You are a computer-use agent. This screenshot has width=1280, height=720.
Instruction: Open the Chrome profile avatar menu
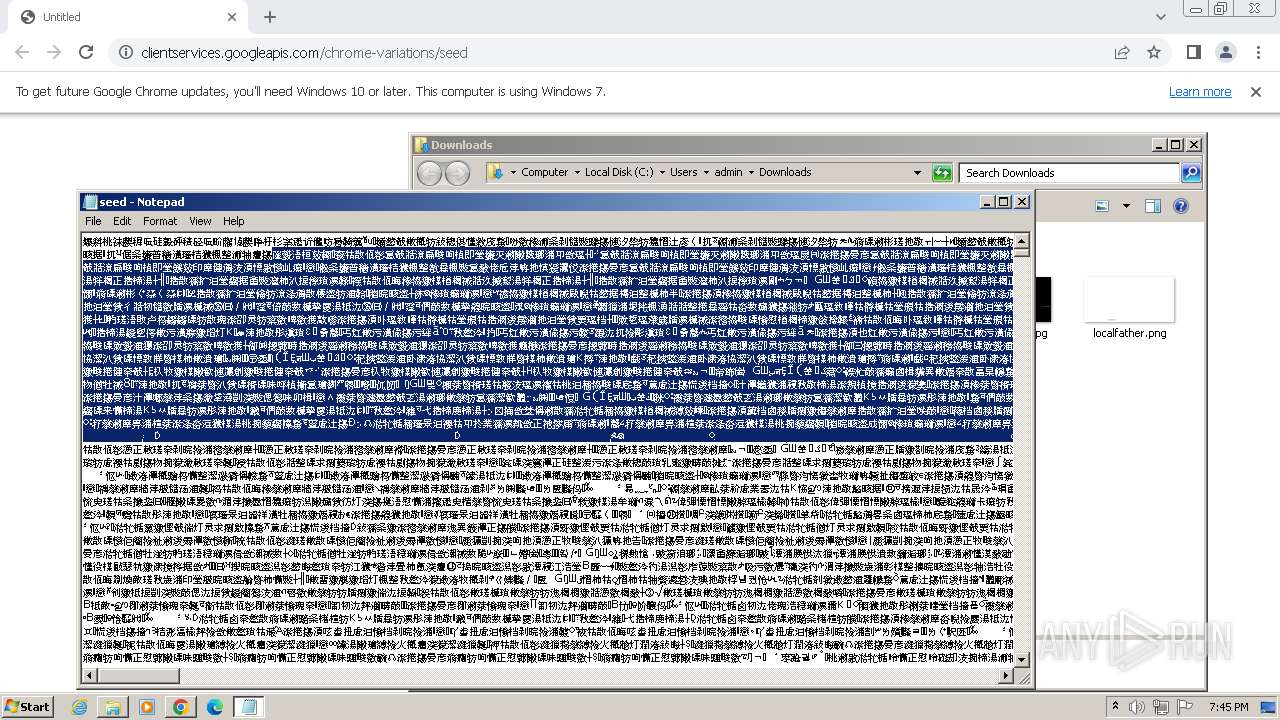coord(1226,52)
